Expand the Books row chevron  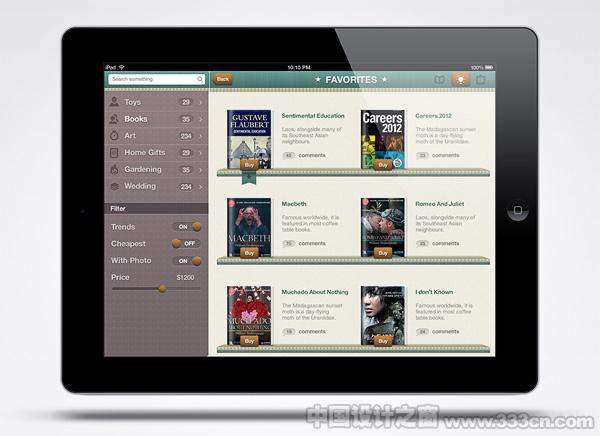201,119
